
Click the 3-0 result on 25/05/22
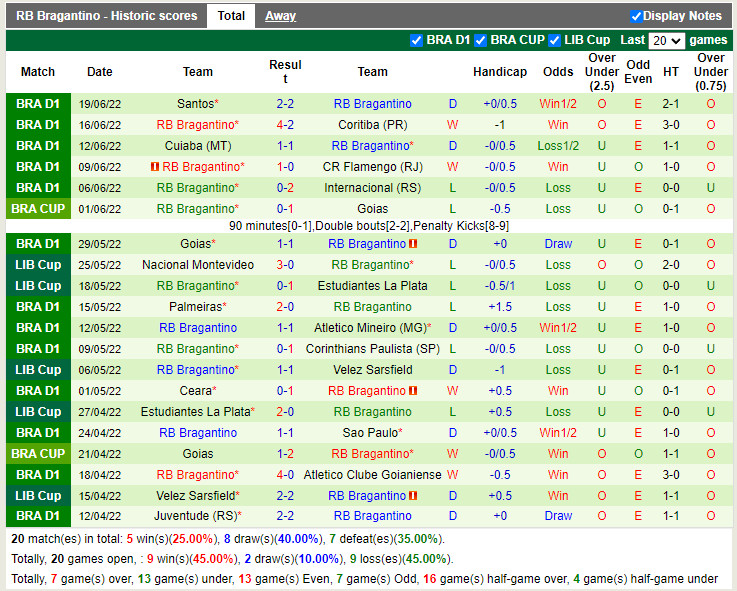click(285, 265)
